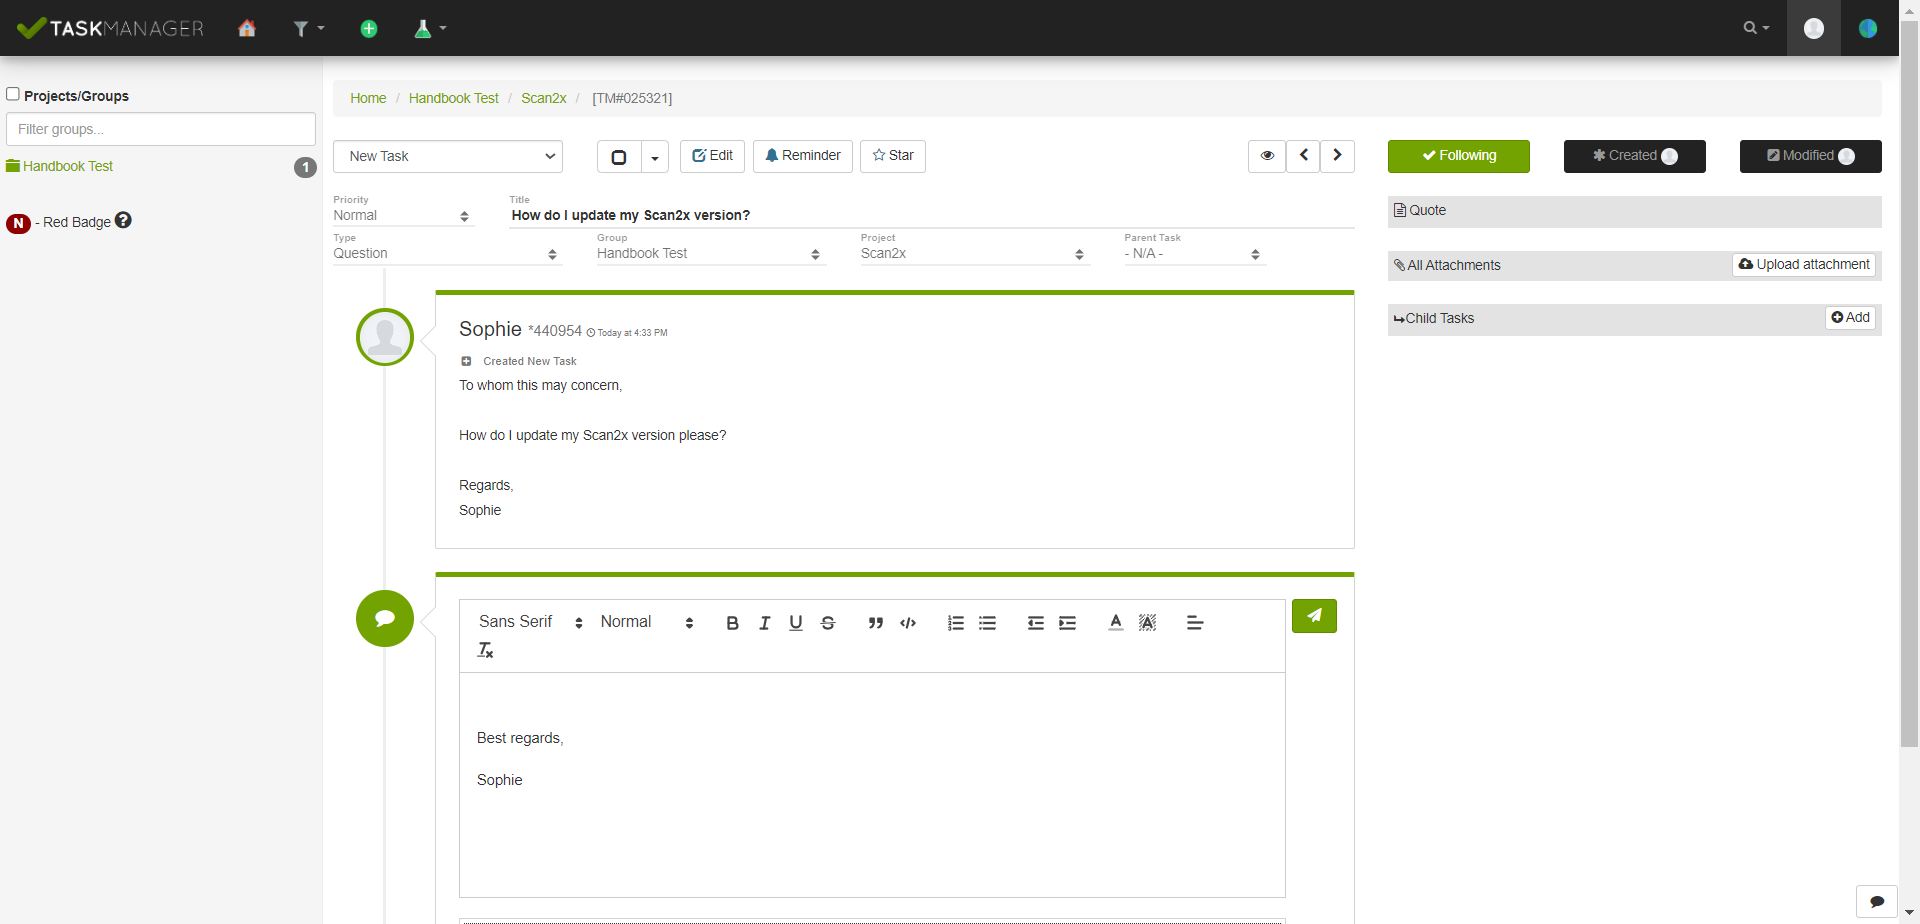Toggle the eye visibility button
This screenshot has width=1920, height=924.
tap(1267, 156)
